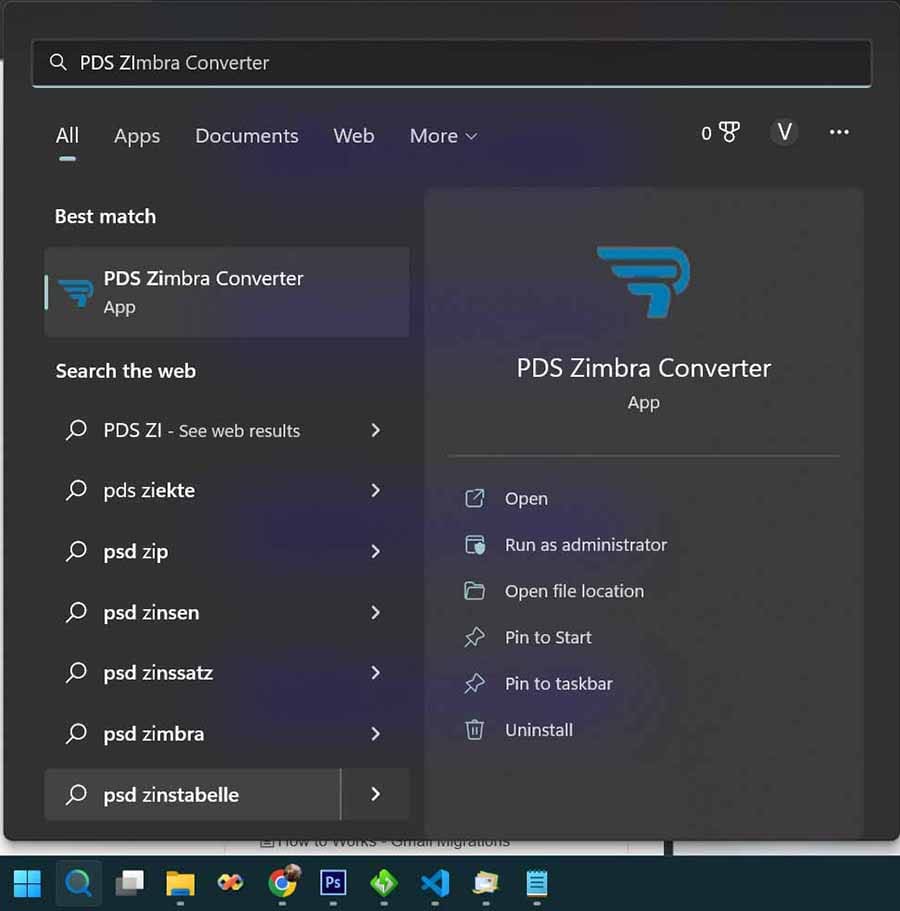Open File Explorer from the taskbar
900x911 pixels.
point(180,883)
